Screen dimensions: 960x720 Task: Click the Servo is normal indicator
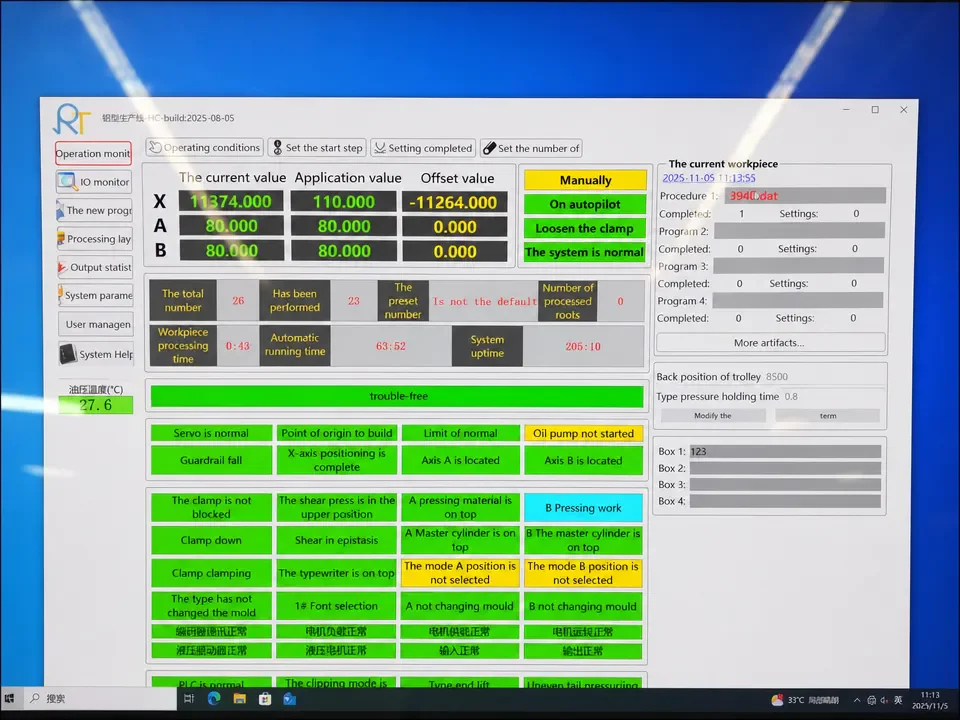(211, 433)
